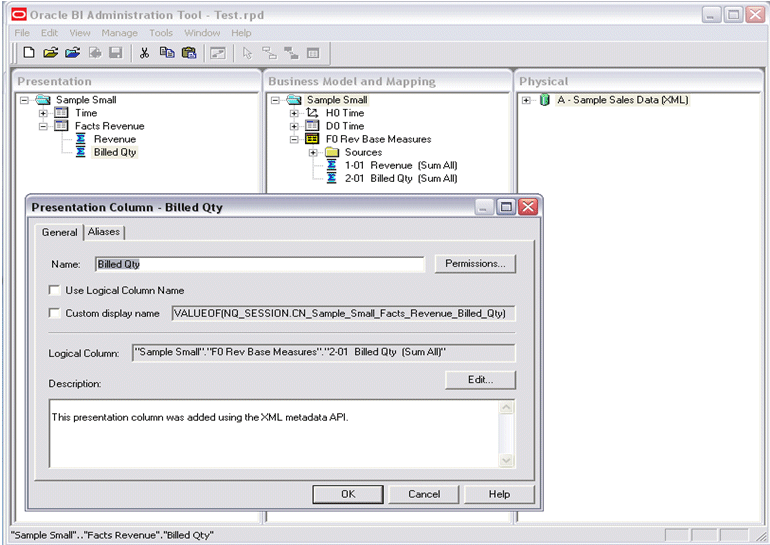Click the Name input field

pos(260,264)
